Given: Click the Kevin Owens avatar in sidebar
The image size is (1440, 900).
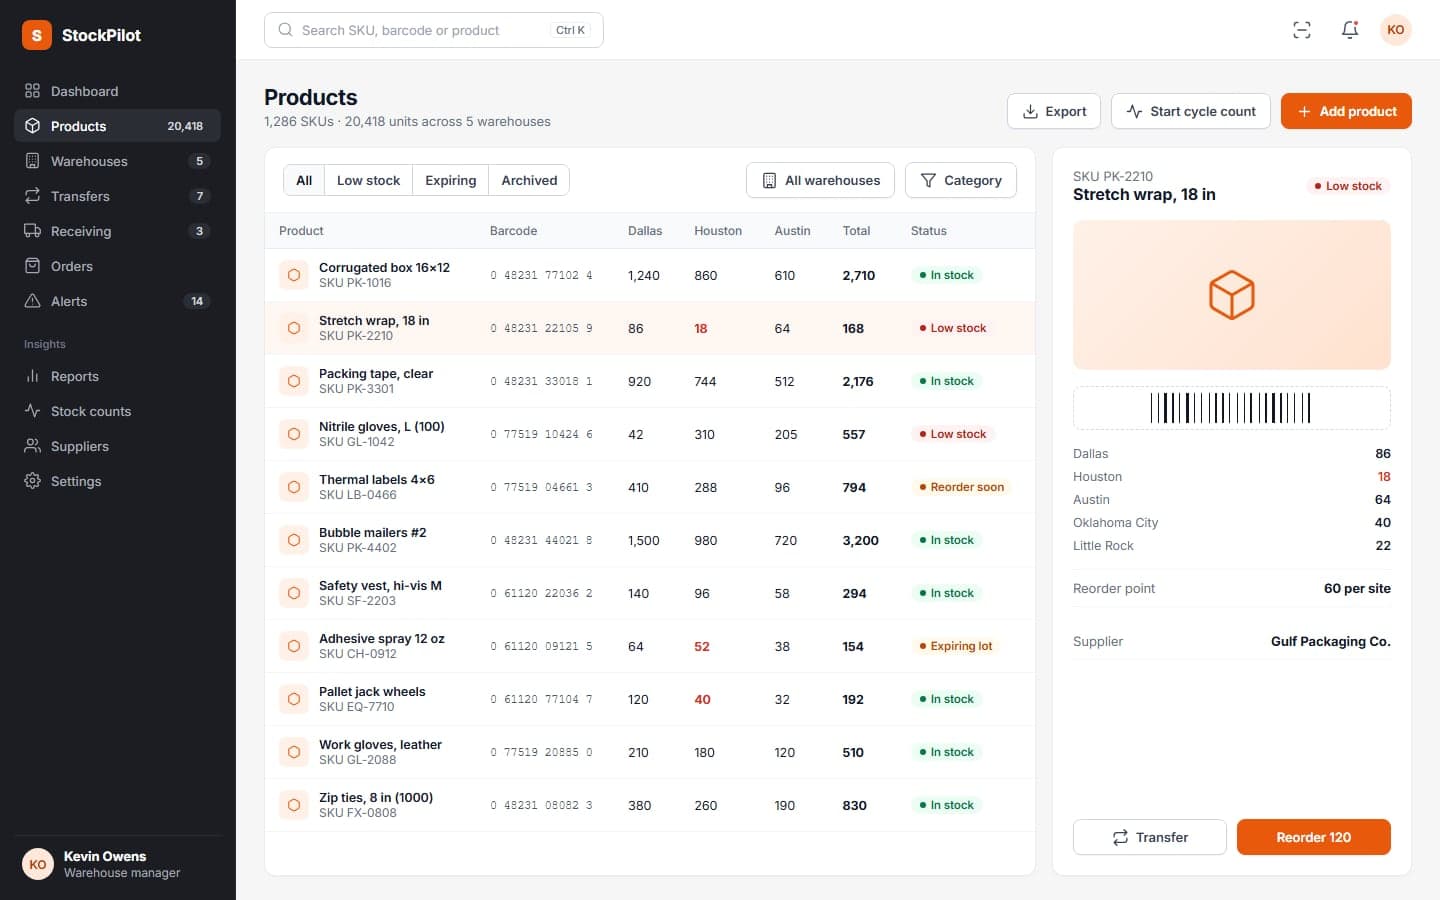Looking at the screenshot, I should pos(38,864).
